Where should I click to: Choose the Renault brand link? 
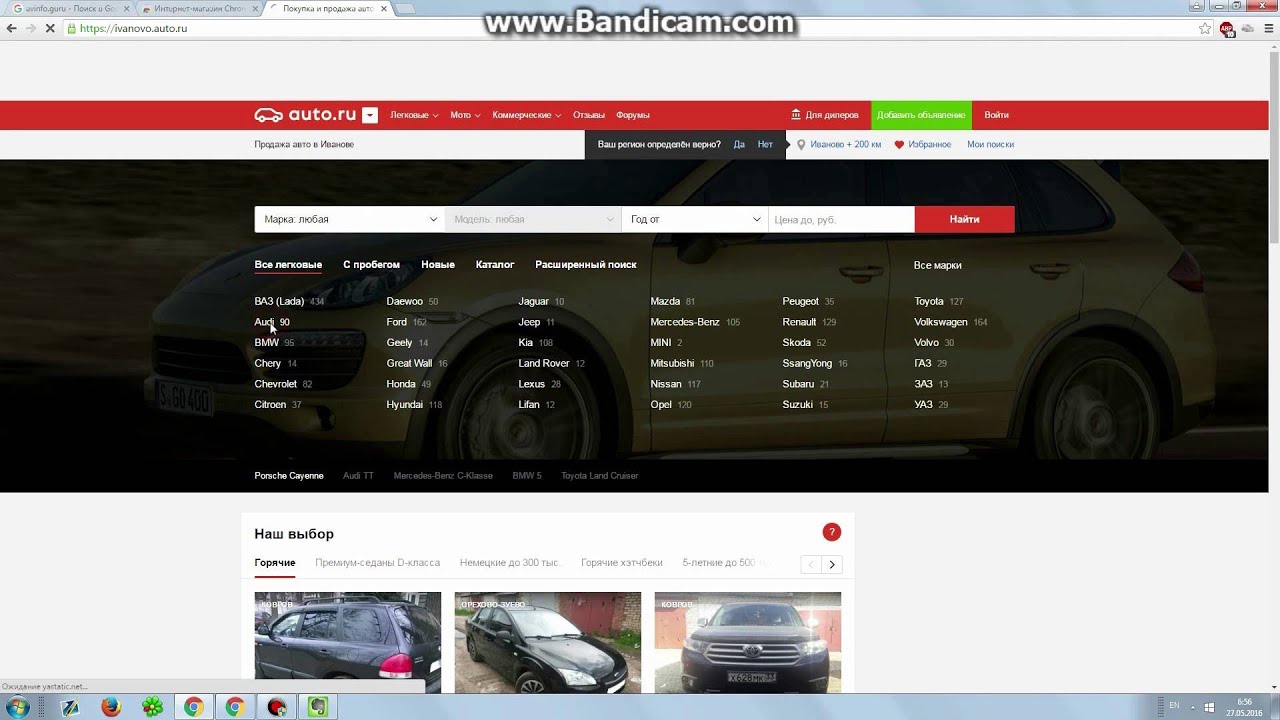(x=799, y=322)
